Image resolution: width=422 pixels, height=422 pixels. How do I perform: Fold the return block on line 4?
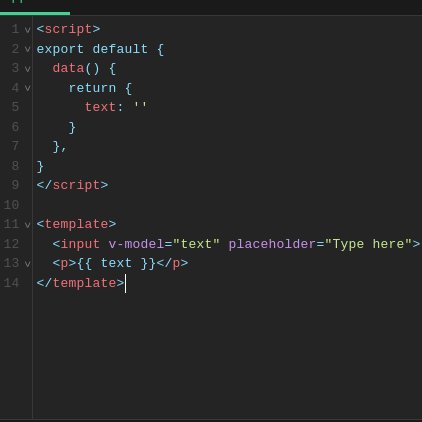27,88
